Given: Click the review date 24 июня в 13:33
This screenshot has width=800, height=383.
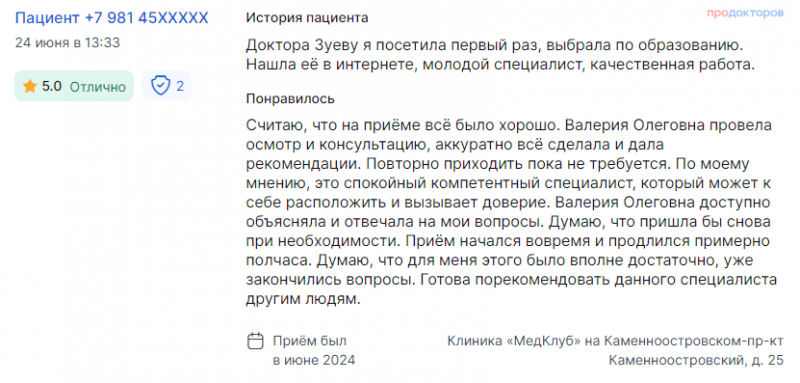Looking at the screenshot, I should (67, 42).
